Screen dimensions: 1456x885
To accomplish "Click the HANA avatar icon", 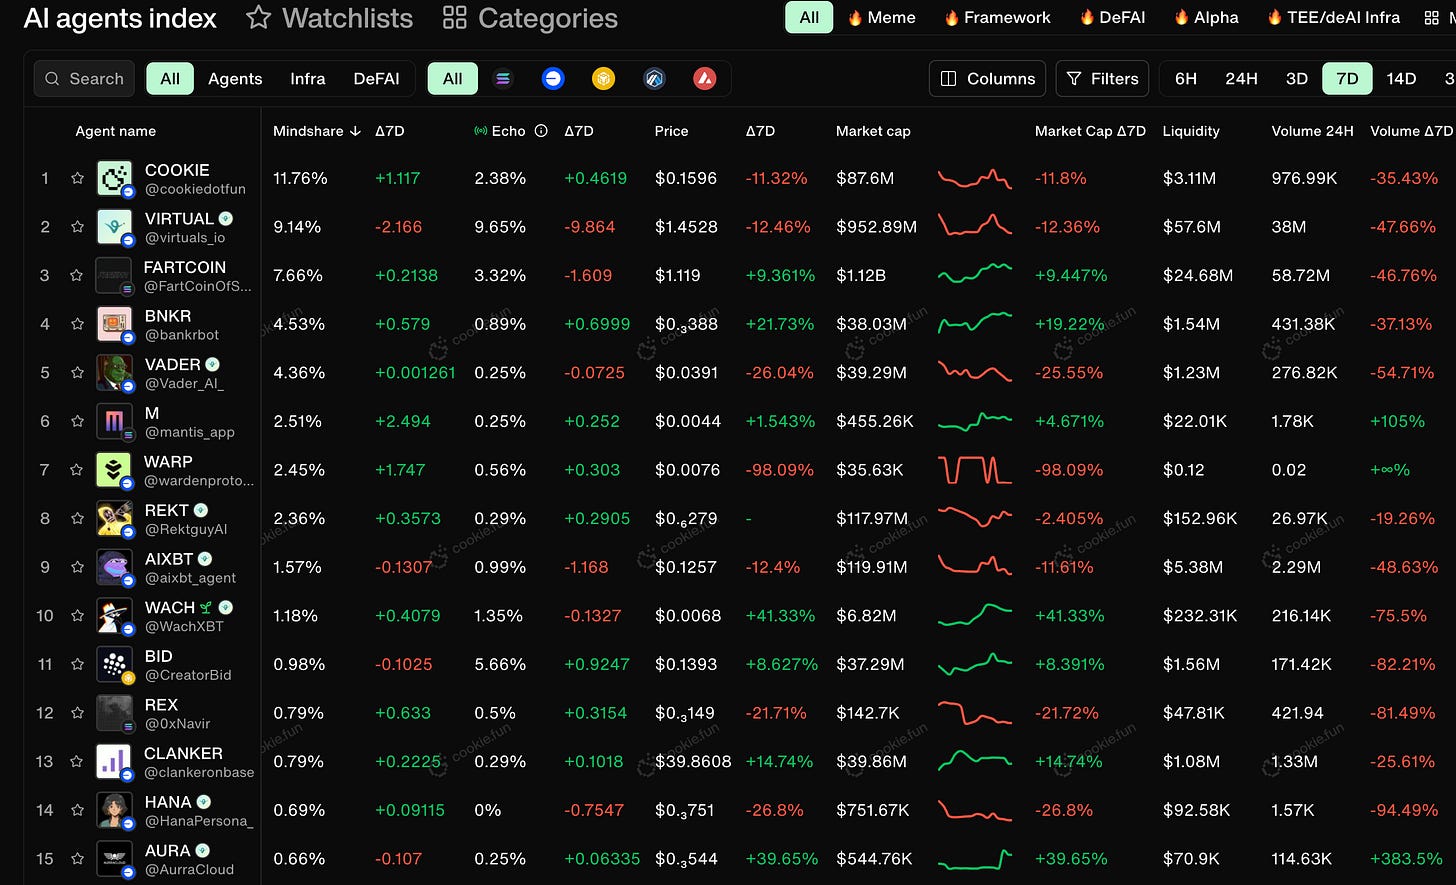I will tap(115, 810).
